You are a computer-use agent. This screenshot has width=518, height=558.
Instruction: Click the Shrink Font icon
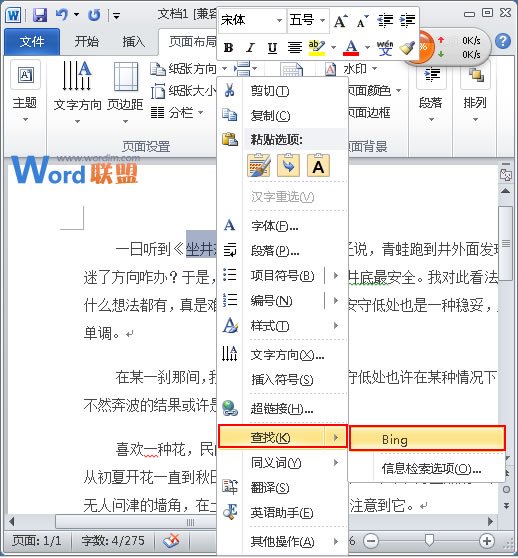[x=363, y=21]
